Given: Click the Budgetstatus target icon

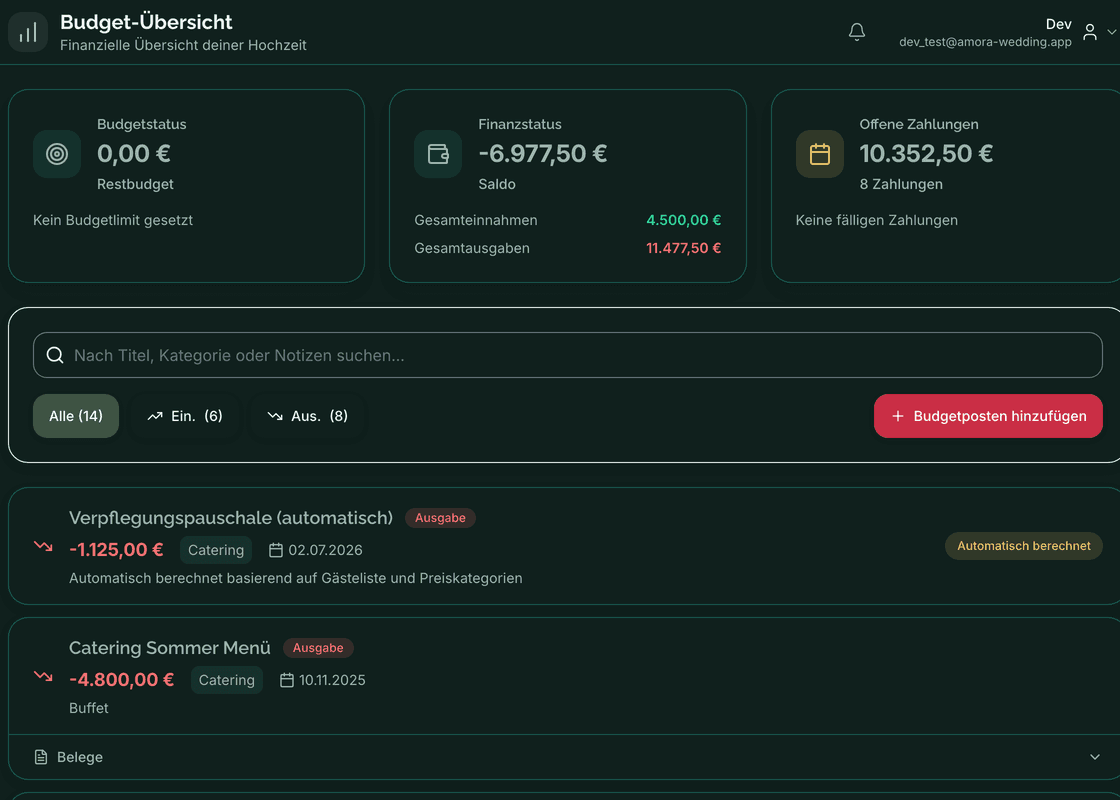Looking at the screenshot, I should [56, 154].
